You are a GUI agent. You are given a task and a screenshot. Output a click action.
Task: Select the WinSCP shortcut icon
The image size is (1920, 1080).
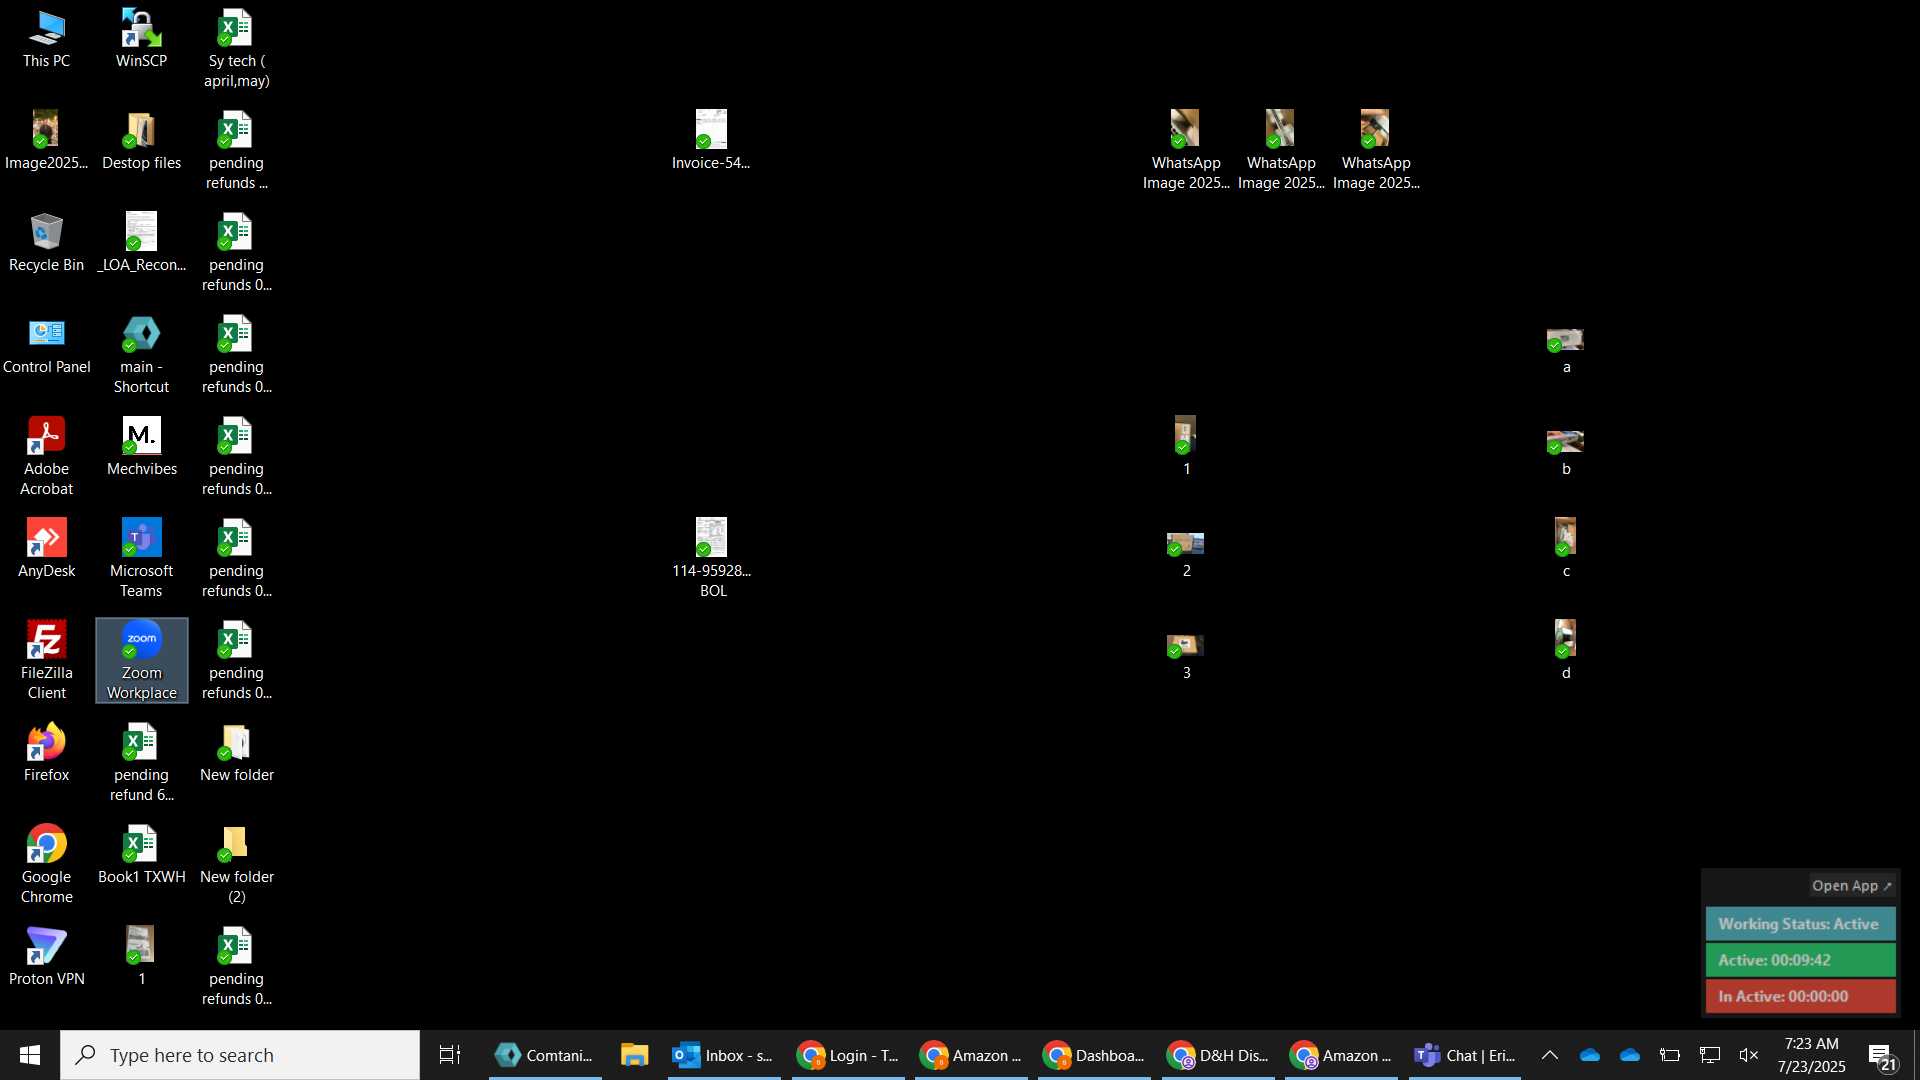click(141, 40)
